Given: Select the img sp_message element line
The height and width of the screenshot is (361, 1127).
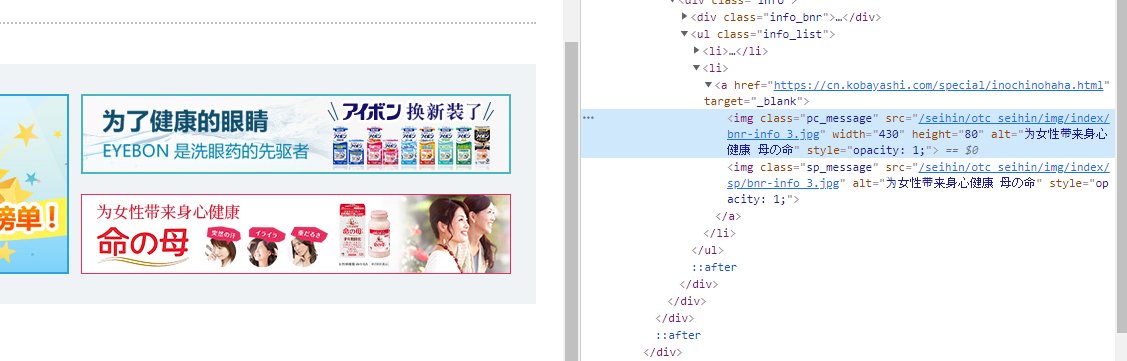Looking at the screenshot, I should coord(918,183).
